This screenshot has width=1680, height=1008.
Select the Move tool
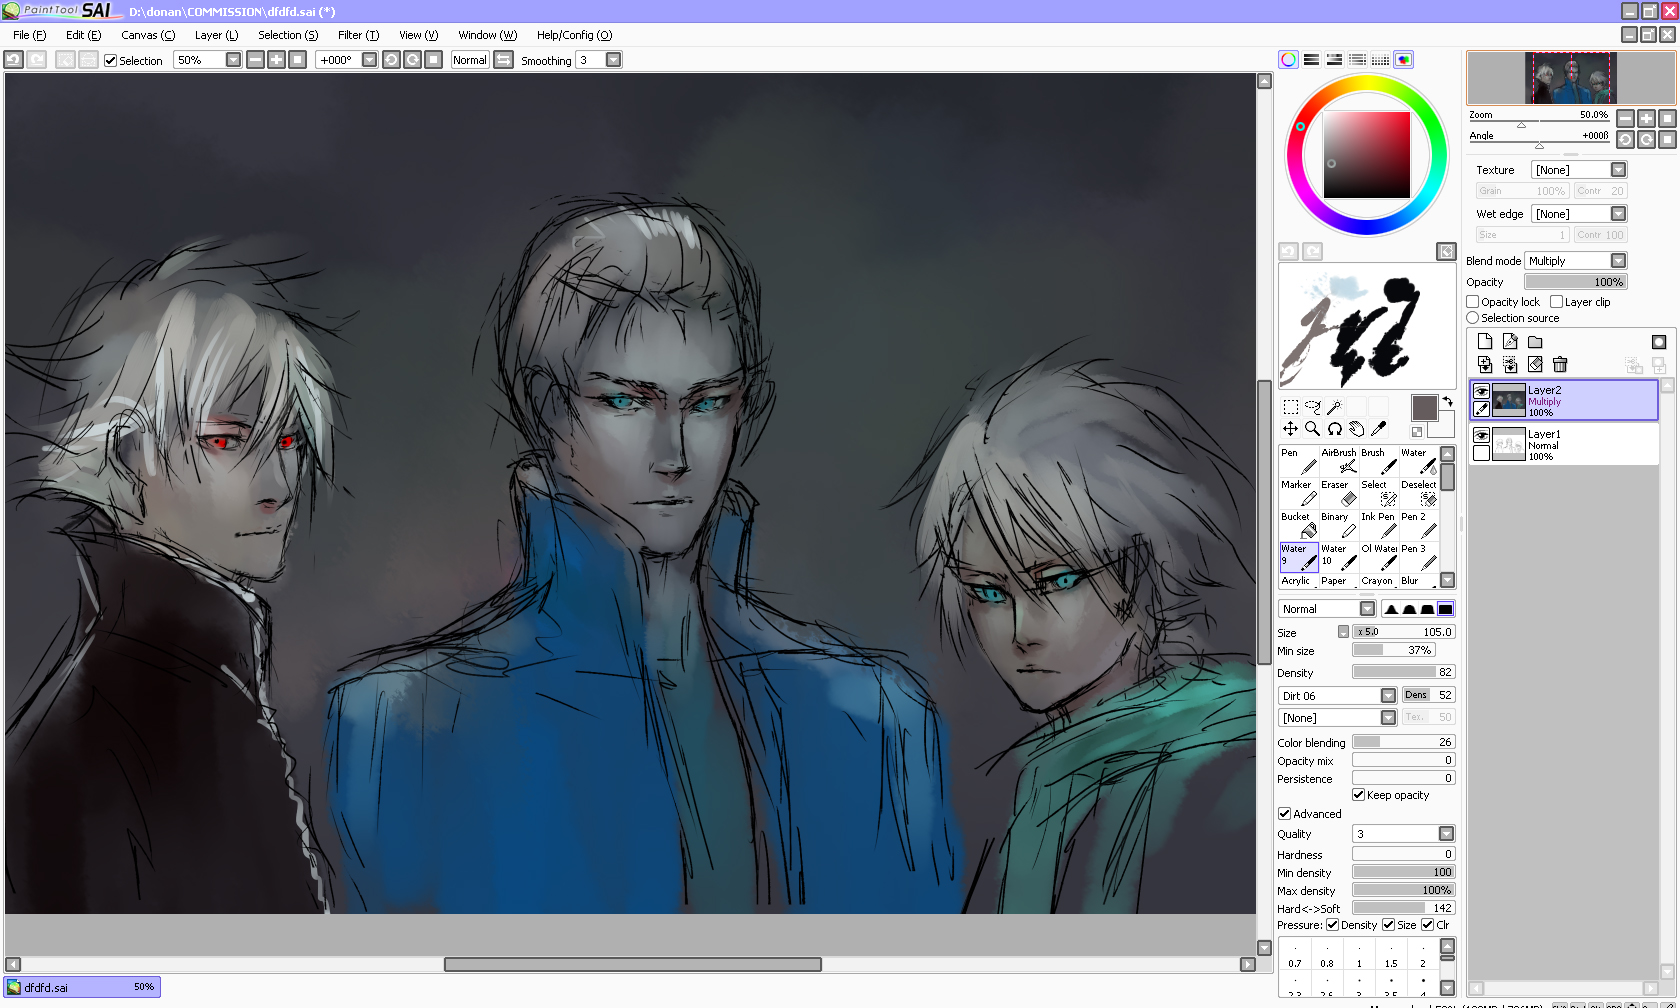[1290, 429]
